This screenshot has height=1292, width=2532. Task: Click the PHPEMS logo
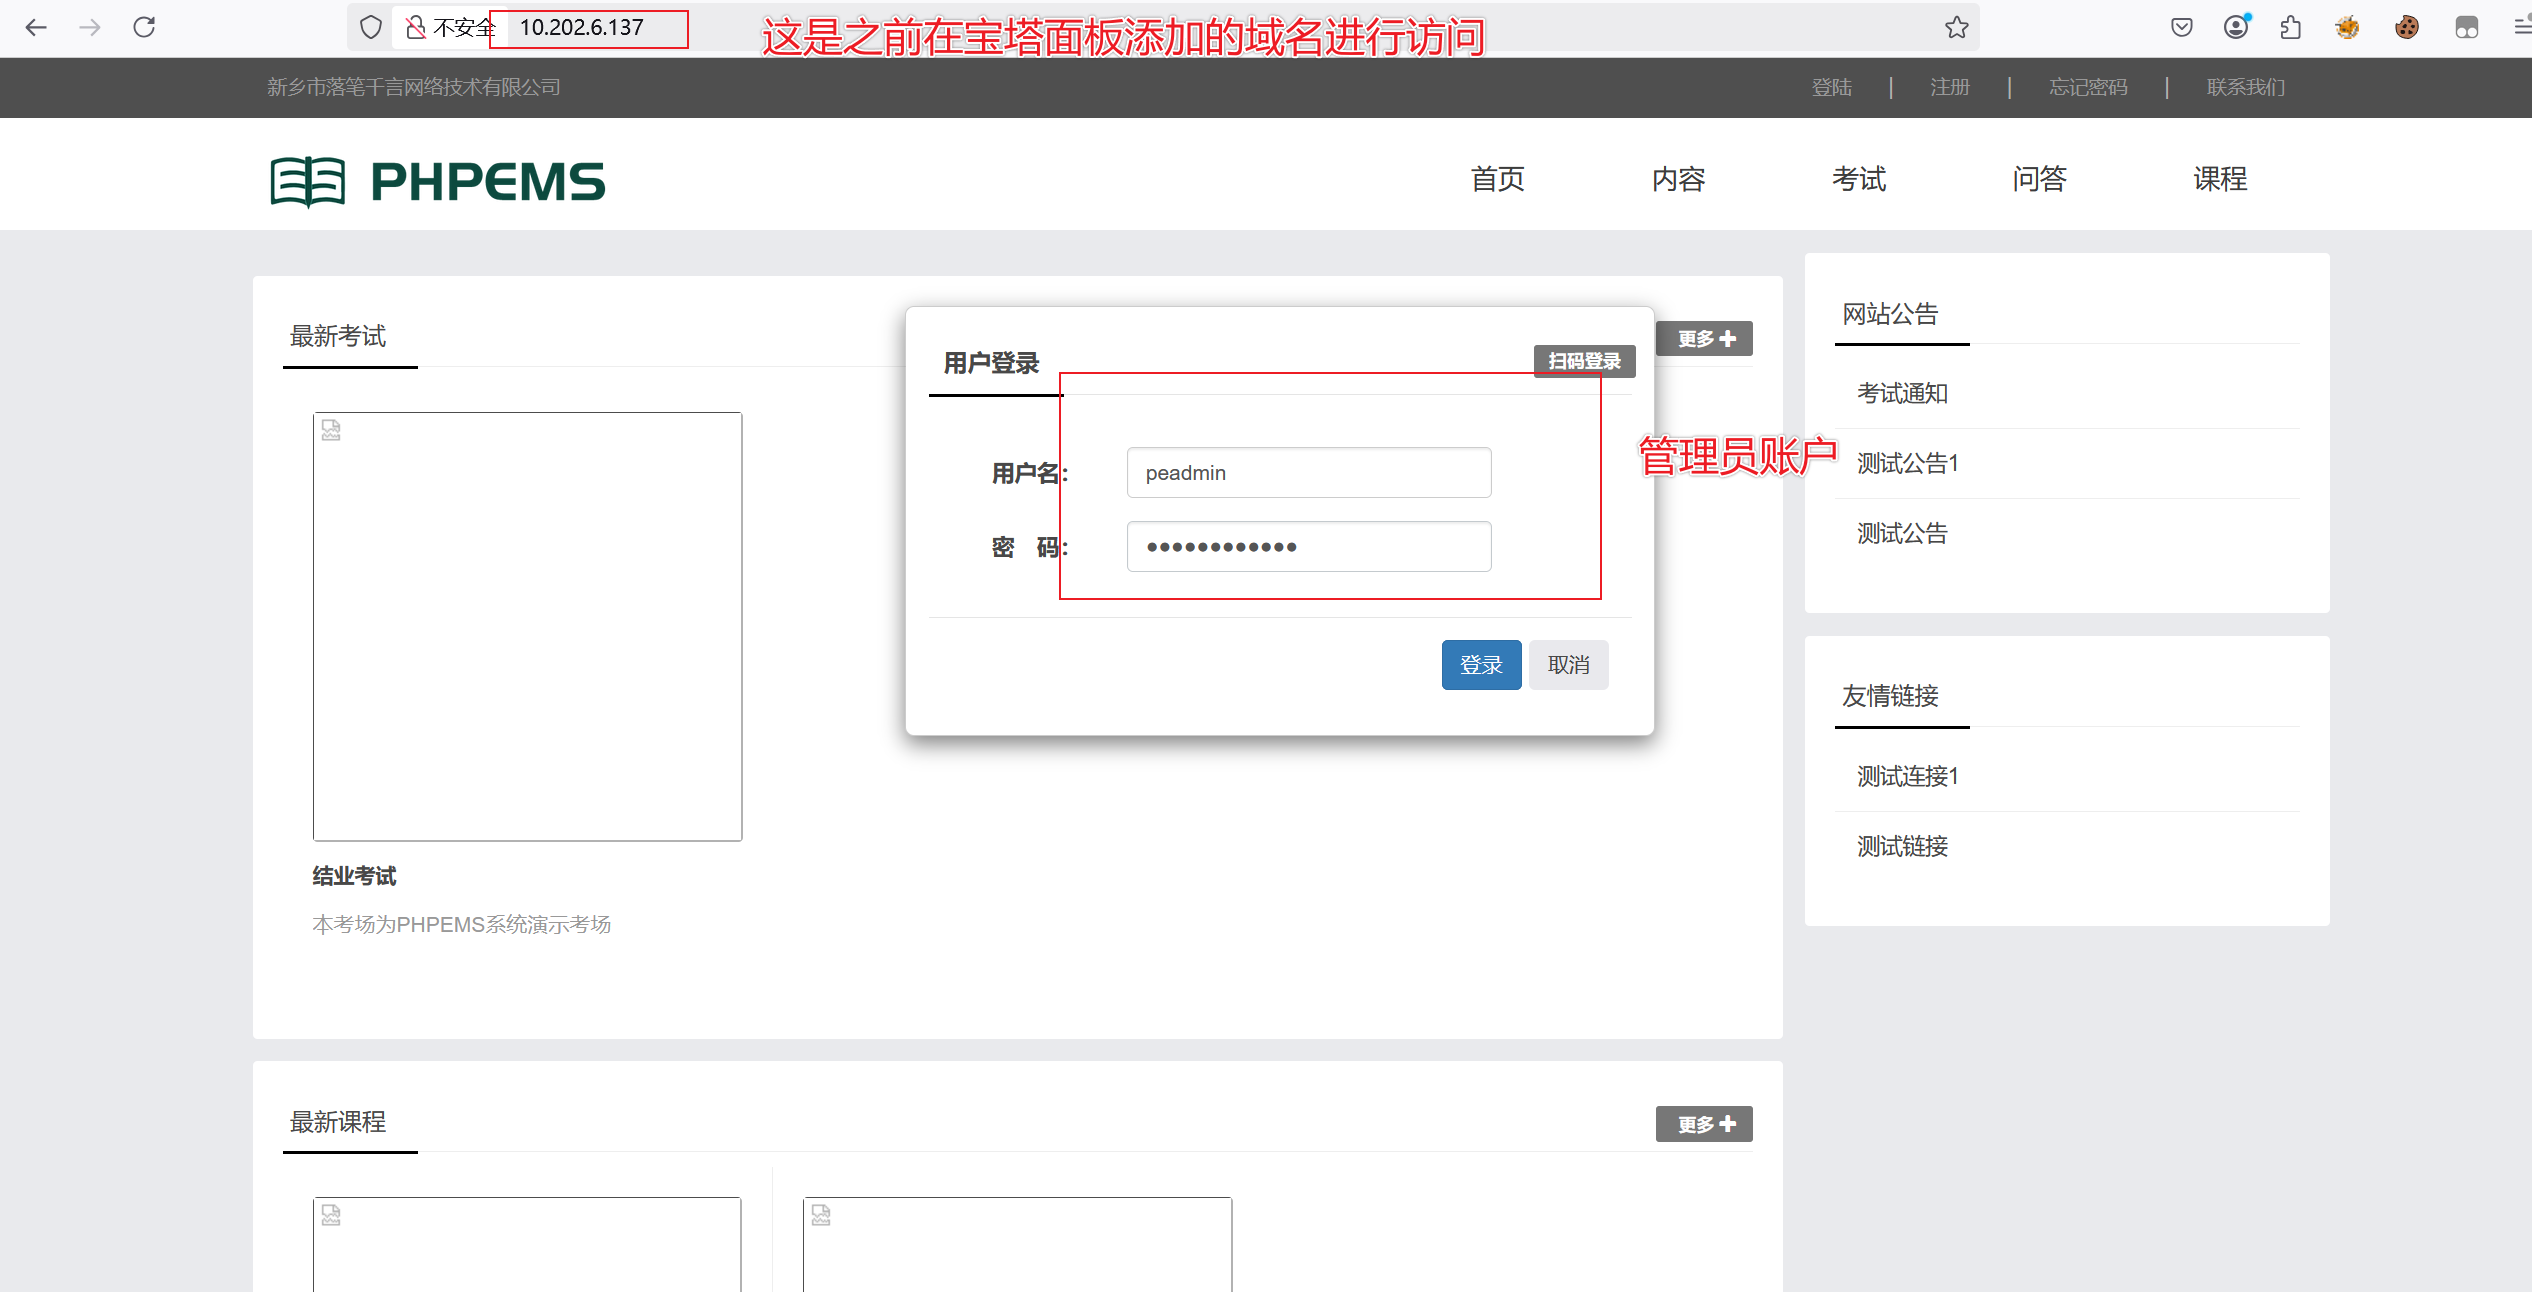[438, 181]
